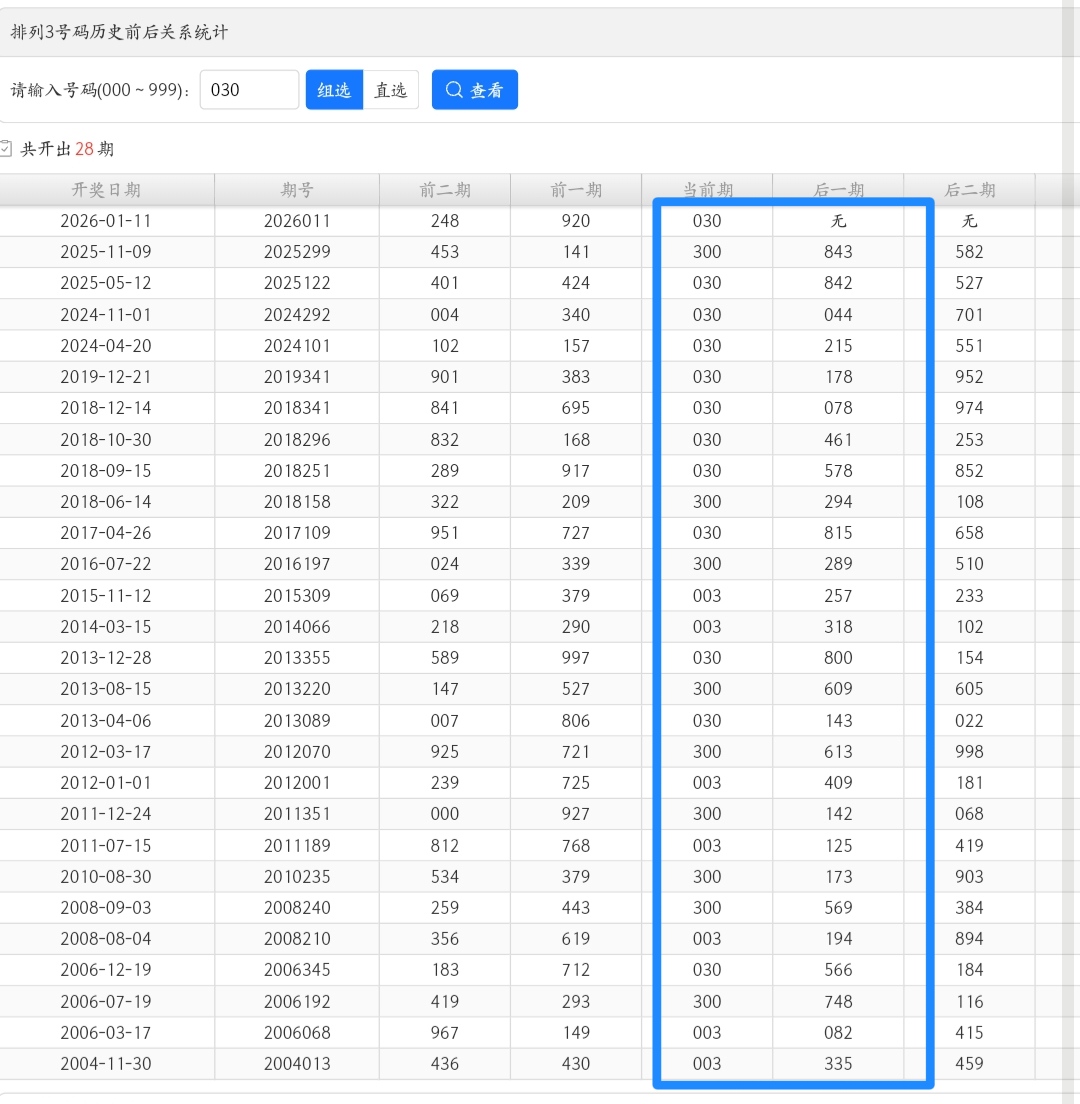Click the 期号 column header
The image size is (1080, 1104).
297,190
